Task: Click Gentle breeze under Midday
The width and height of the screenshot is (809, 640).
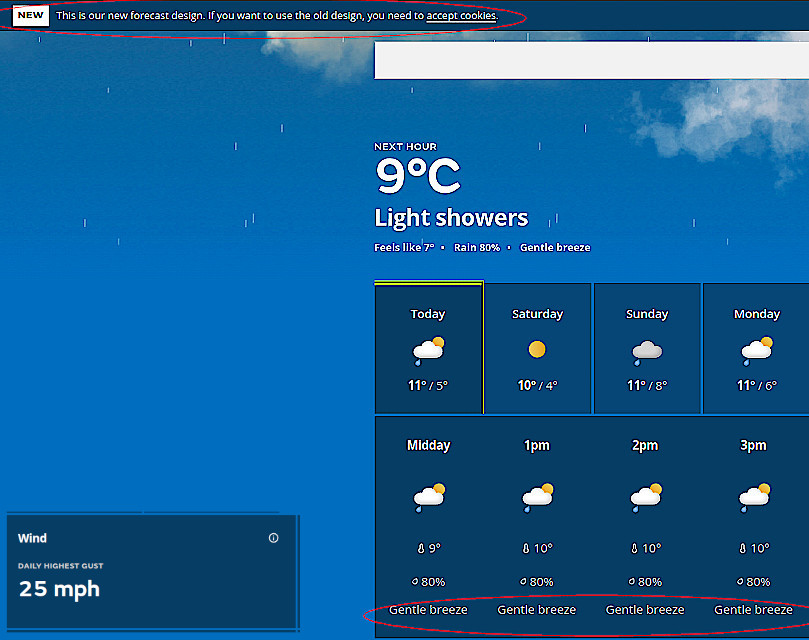Action: 428,610
